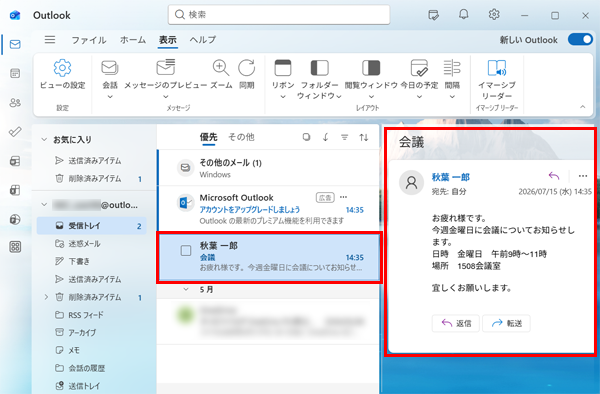Expand the メッセージのプレビュー dropdown arrow
Screen dimensions: 600x394
click(166, 97)
